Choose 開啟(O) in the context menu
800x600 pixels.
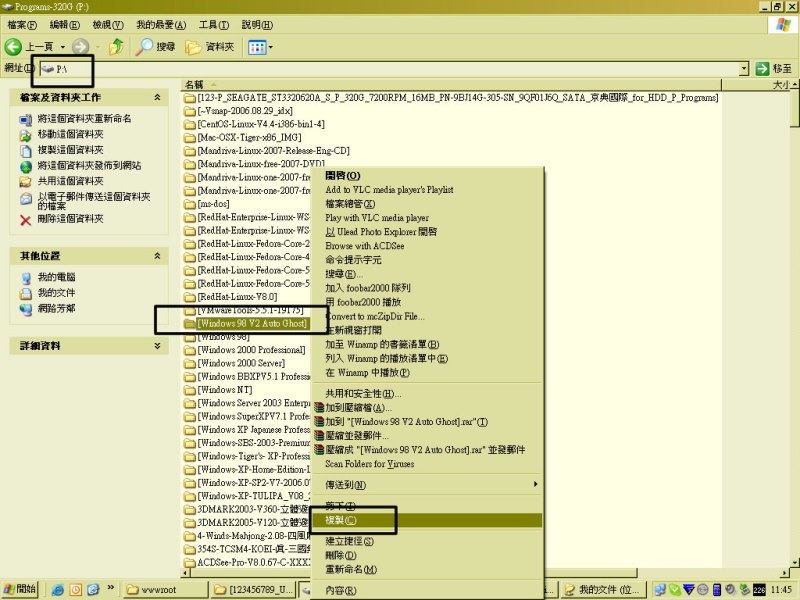click(x=427, y=176)
